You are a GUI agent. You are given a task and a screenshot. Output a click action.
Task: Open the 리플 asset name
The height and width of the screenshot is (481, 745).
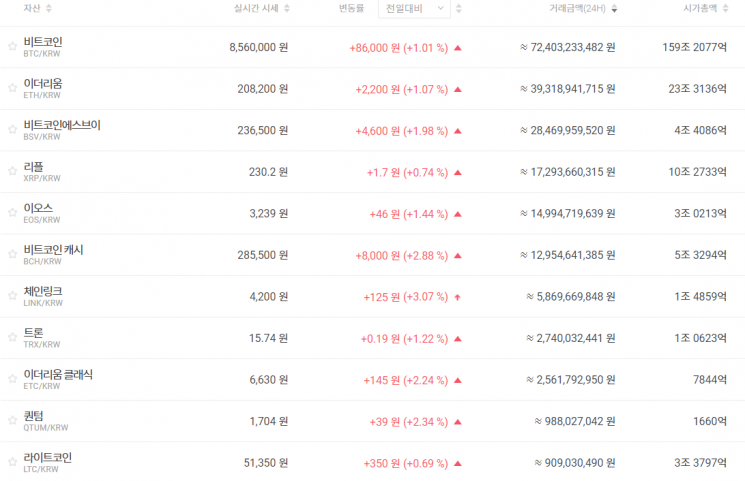33,167
